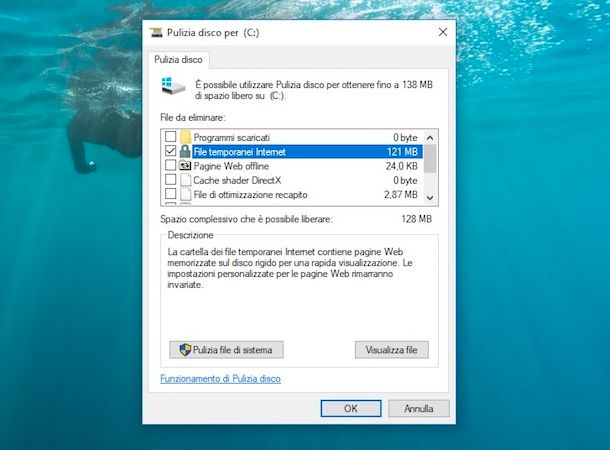Click the file icon for Cache shader DirectX
This screenshot has width=610, height=450.
click(x=186, y=180)
